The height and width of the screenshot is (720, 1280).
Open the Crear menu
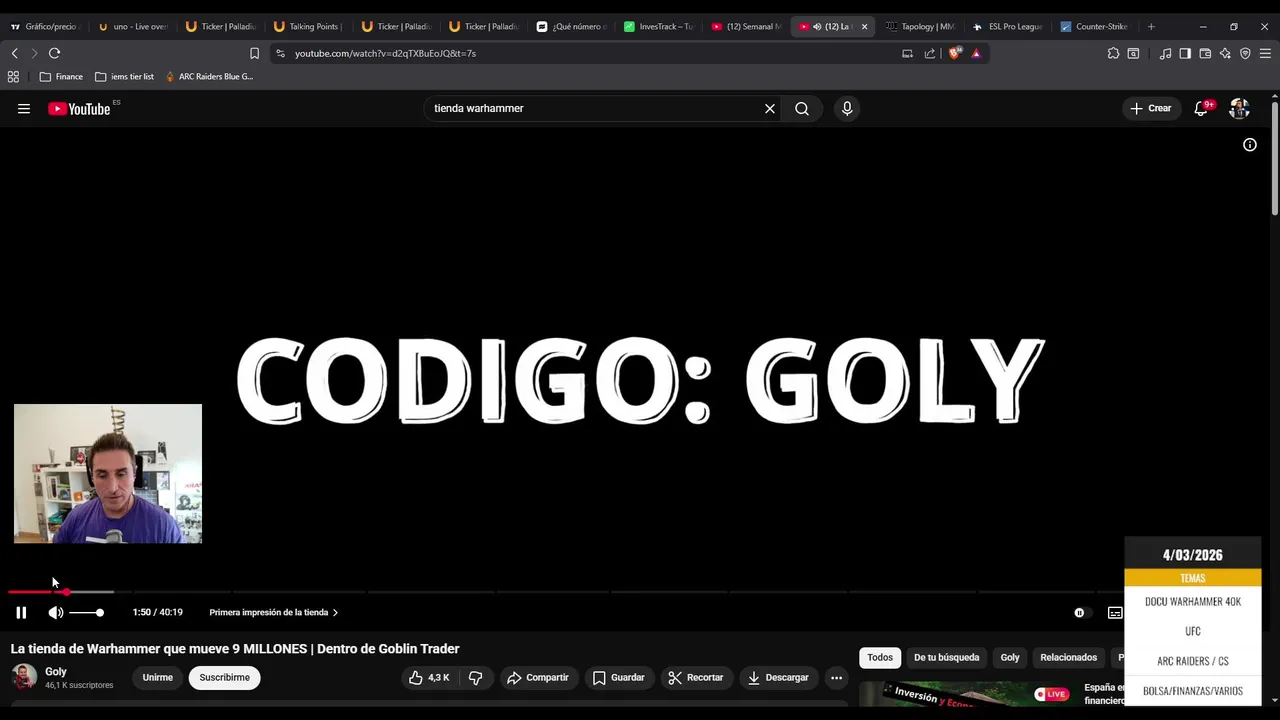coord(1150,109)
